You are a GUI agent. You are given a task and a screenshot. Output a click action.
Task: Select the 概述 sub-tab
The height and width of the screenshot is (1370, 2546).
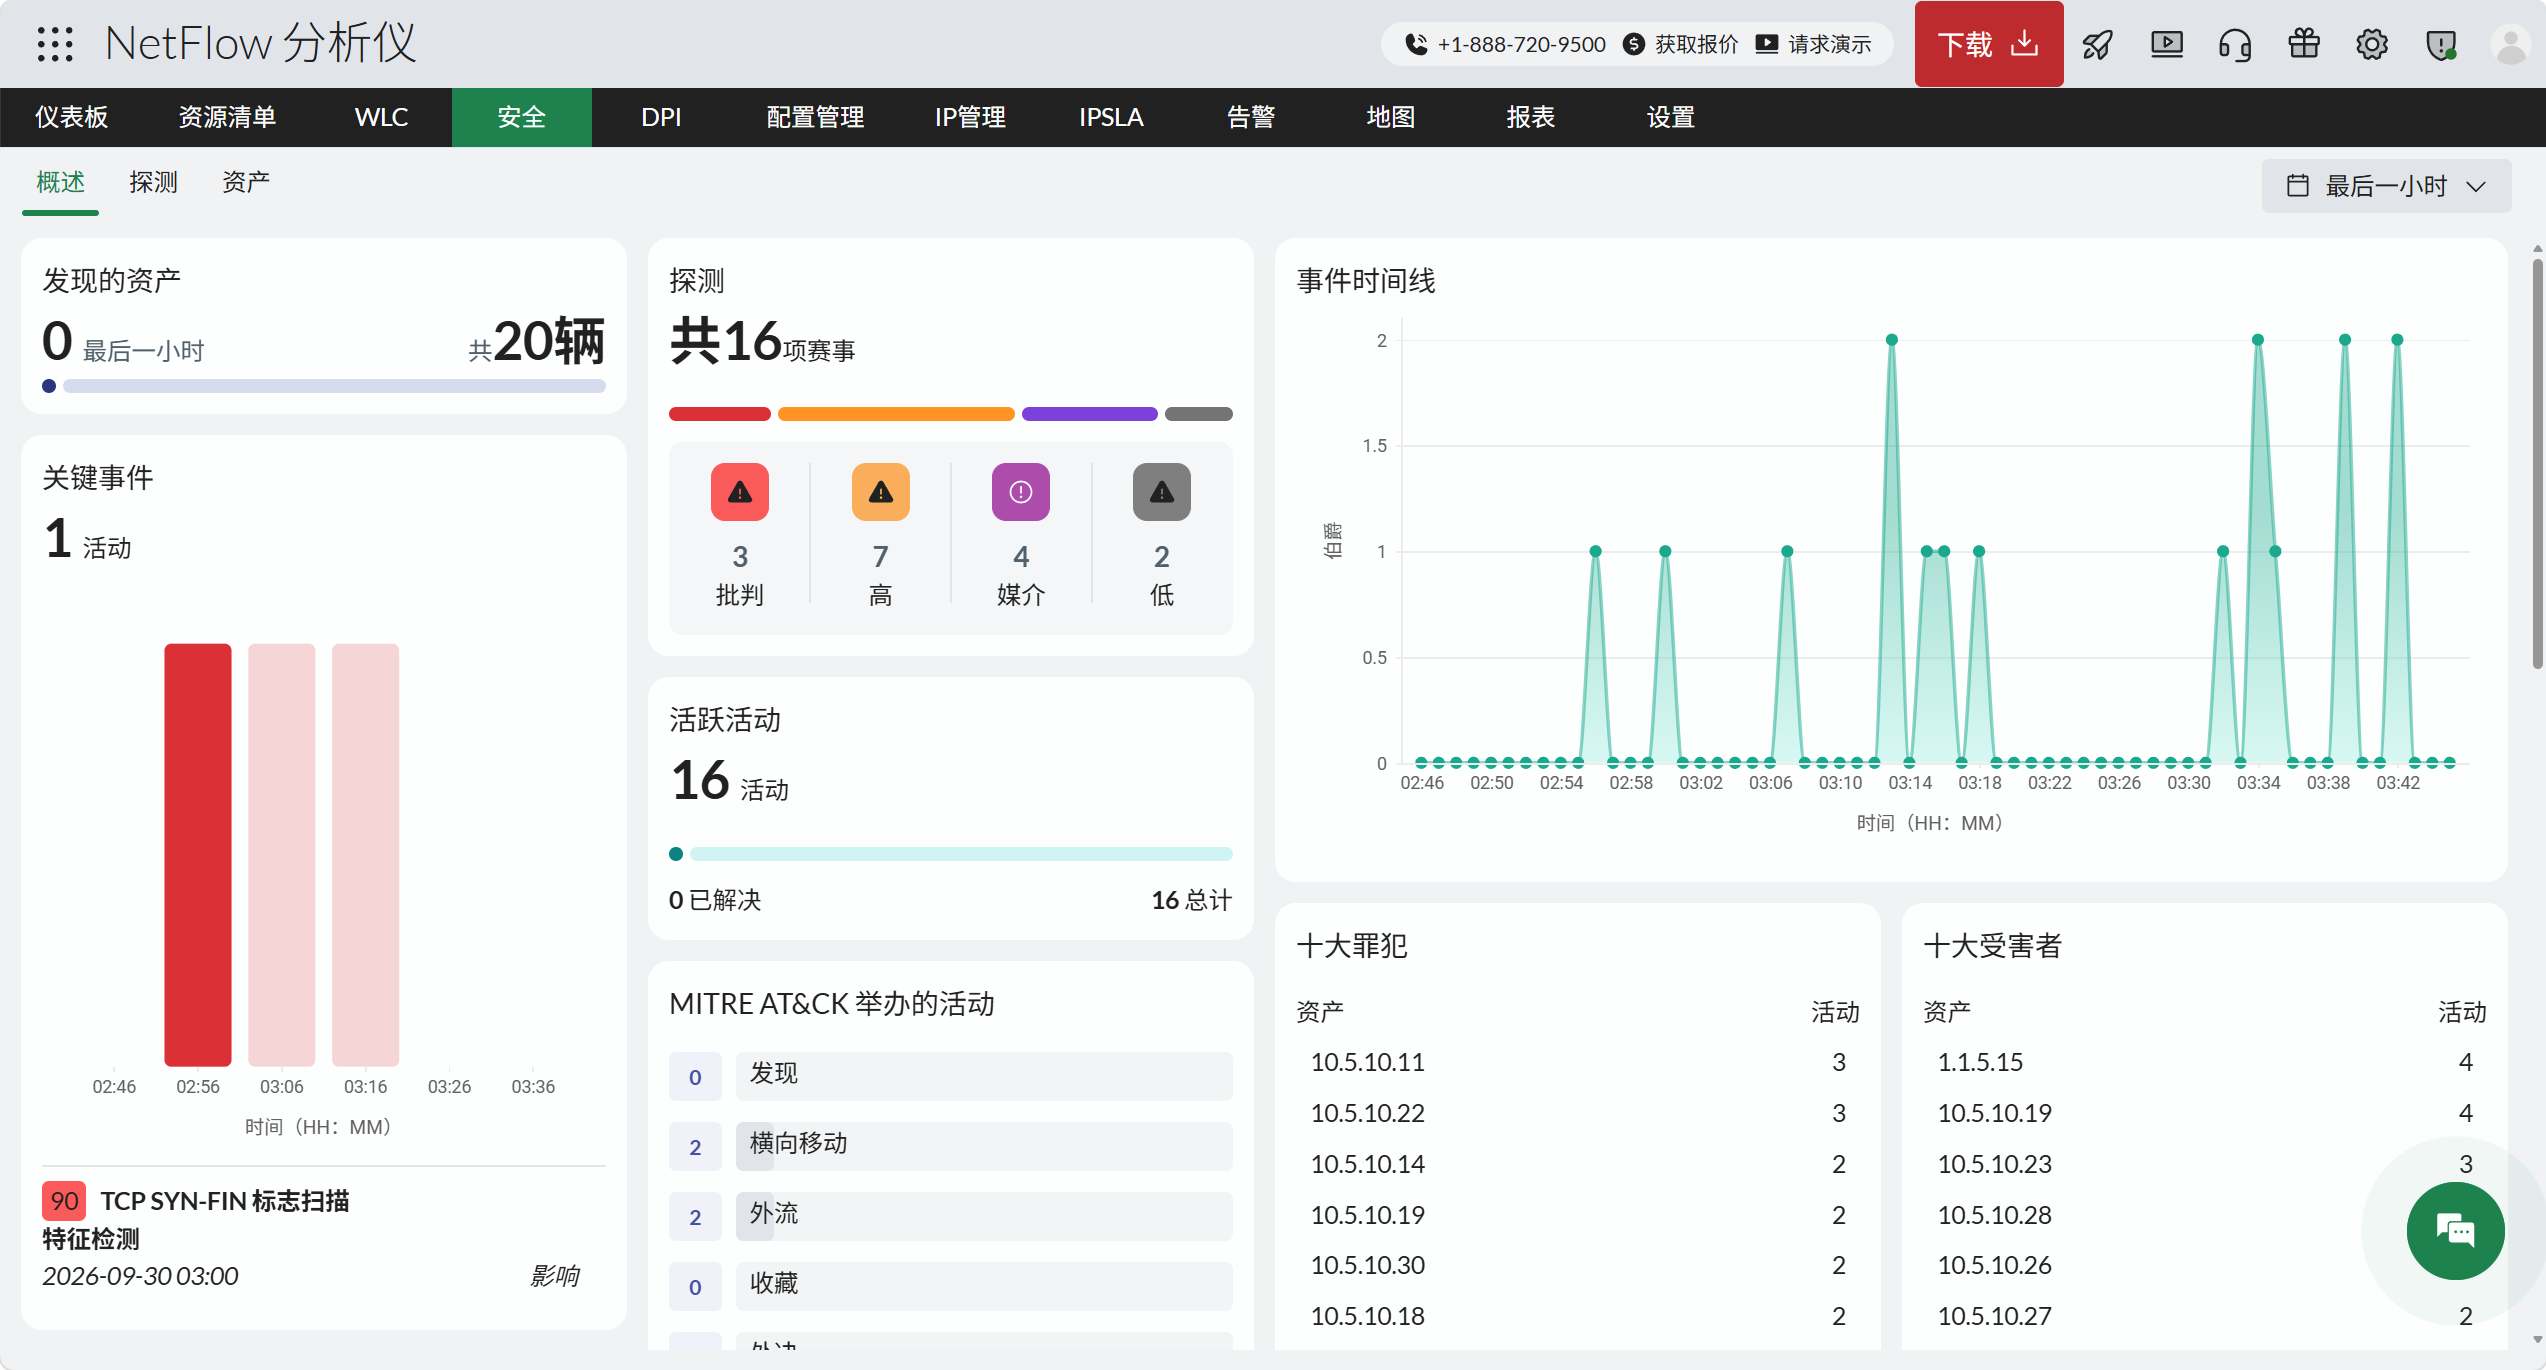61,182
